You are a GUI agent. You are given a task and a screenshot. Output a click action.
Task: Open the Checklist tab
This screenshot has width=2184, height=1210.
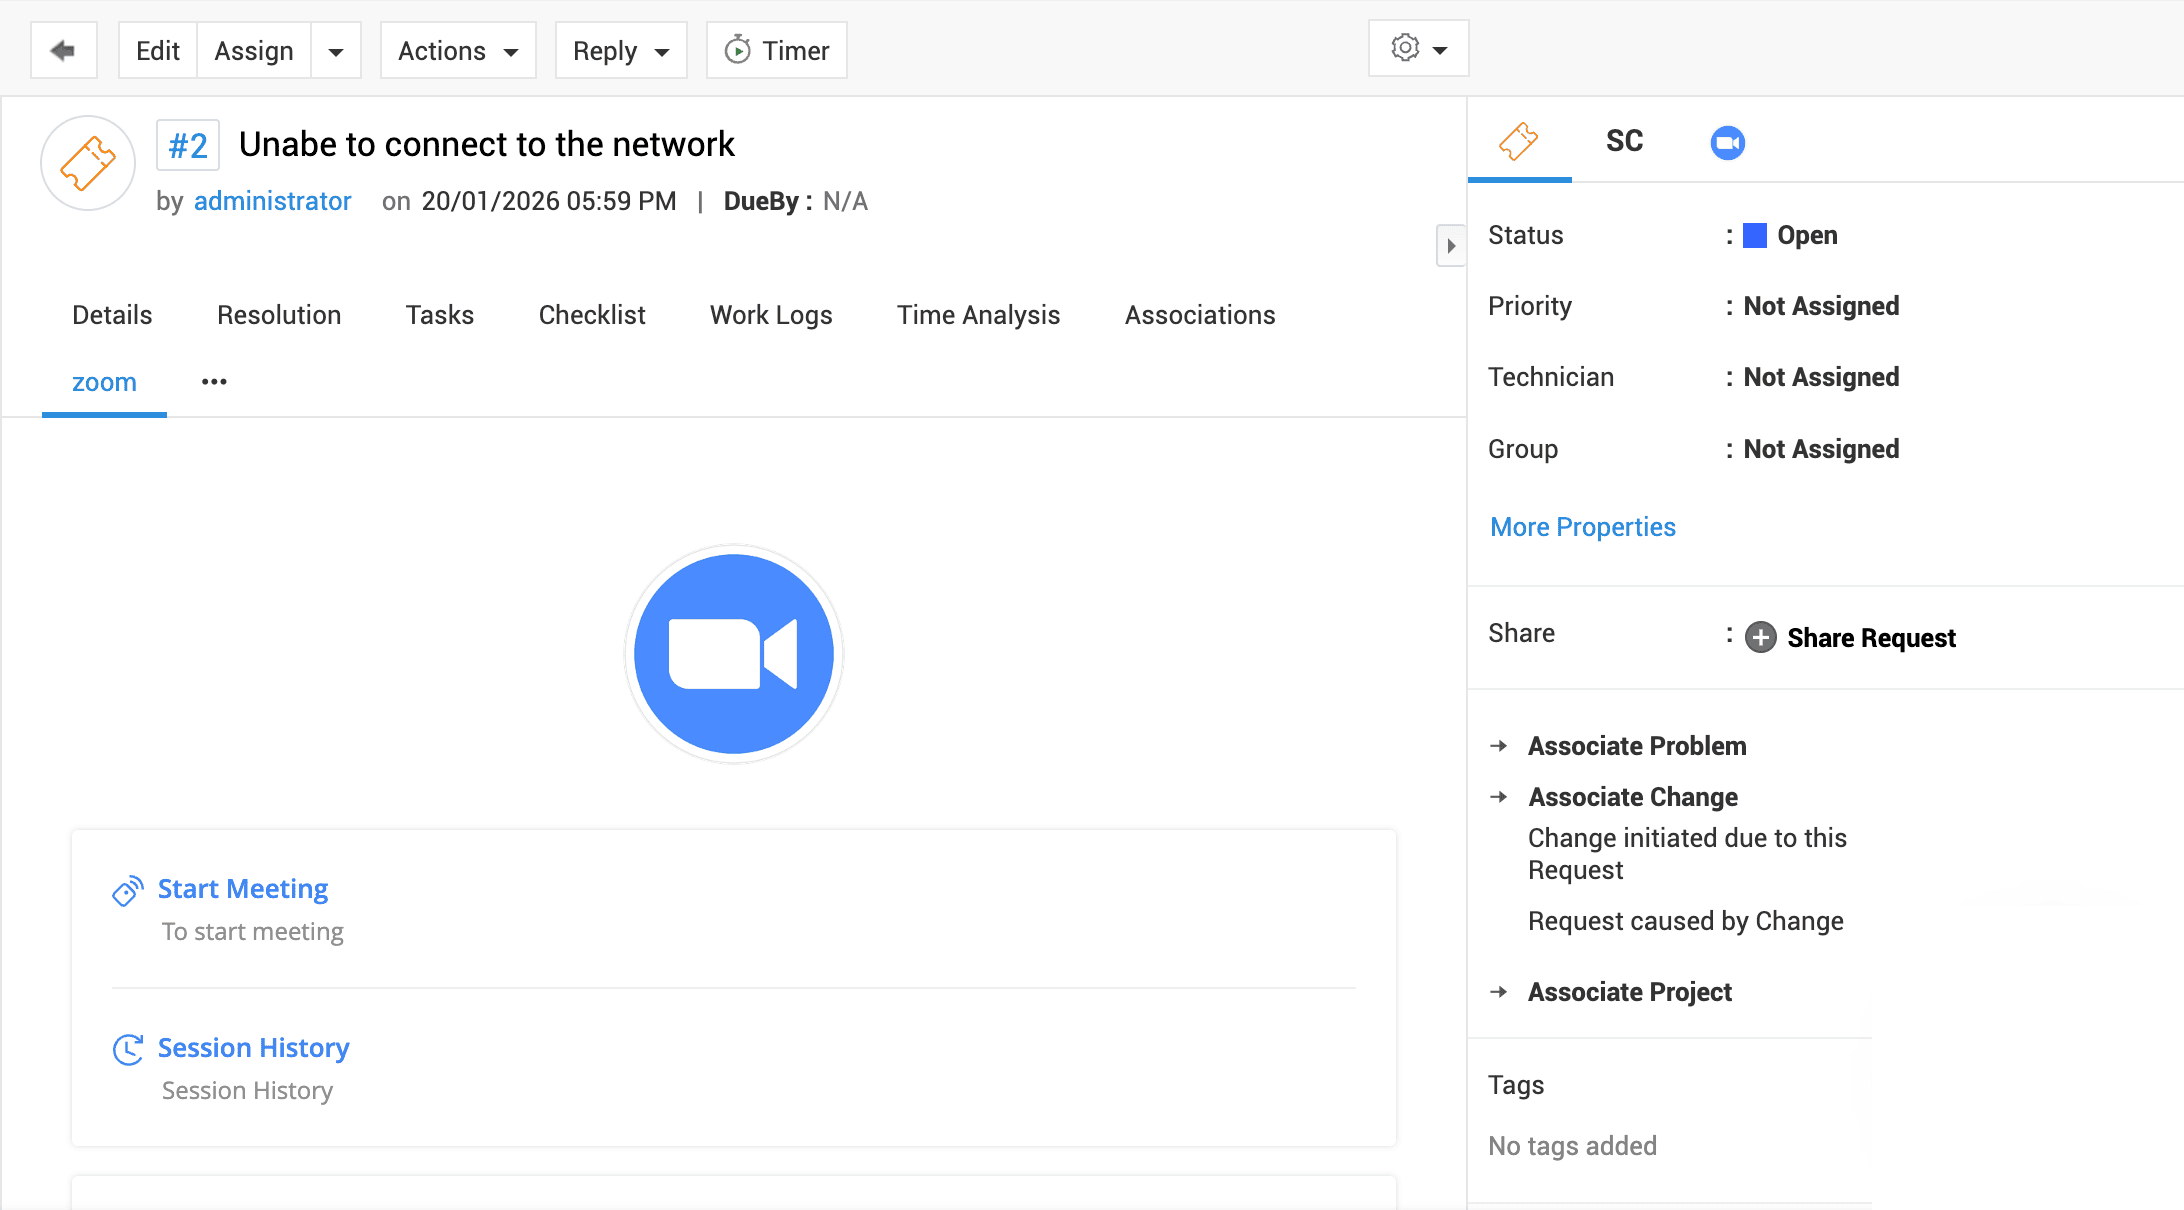click(592, 315)
